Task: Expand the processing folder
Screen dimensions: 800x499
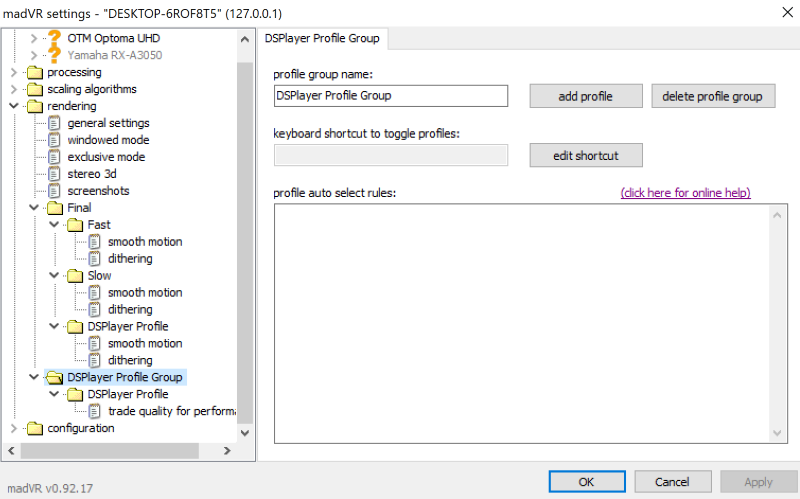Action: [x=14, y=72]
